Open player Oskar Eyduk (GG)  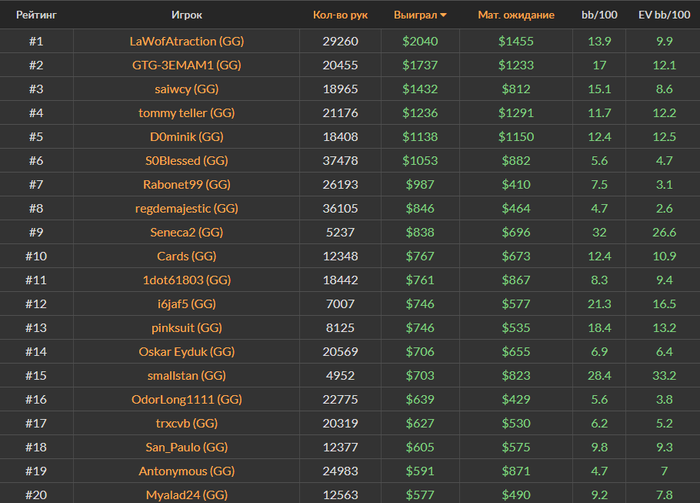[187, 352]
